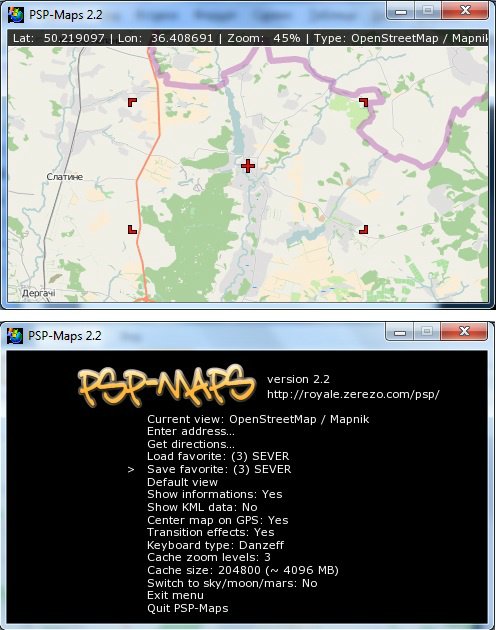Maximize the map window
The image size is (496, 630).
[428, 11]
